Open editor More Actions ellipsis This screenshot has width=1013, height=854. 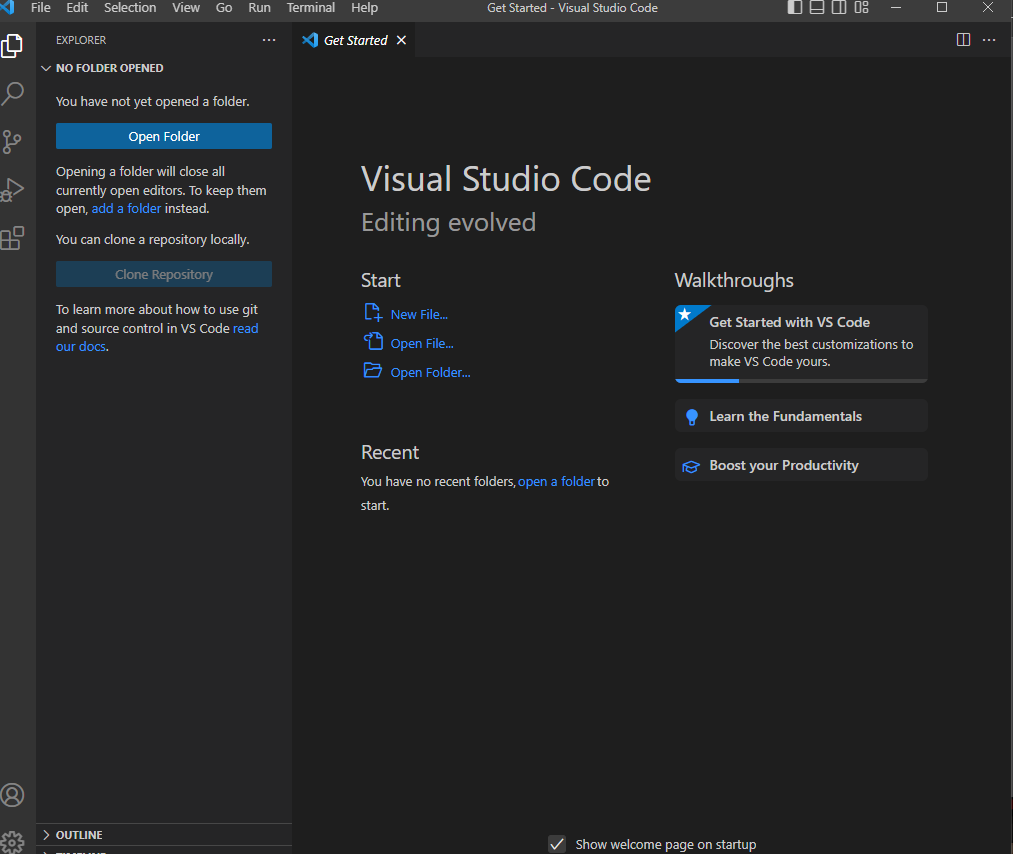[989, 40]
